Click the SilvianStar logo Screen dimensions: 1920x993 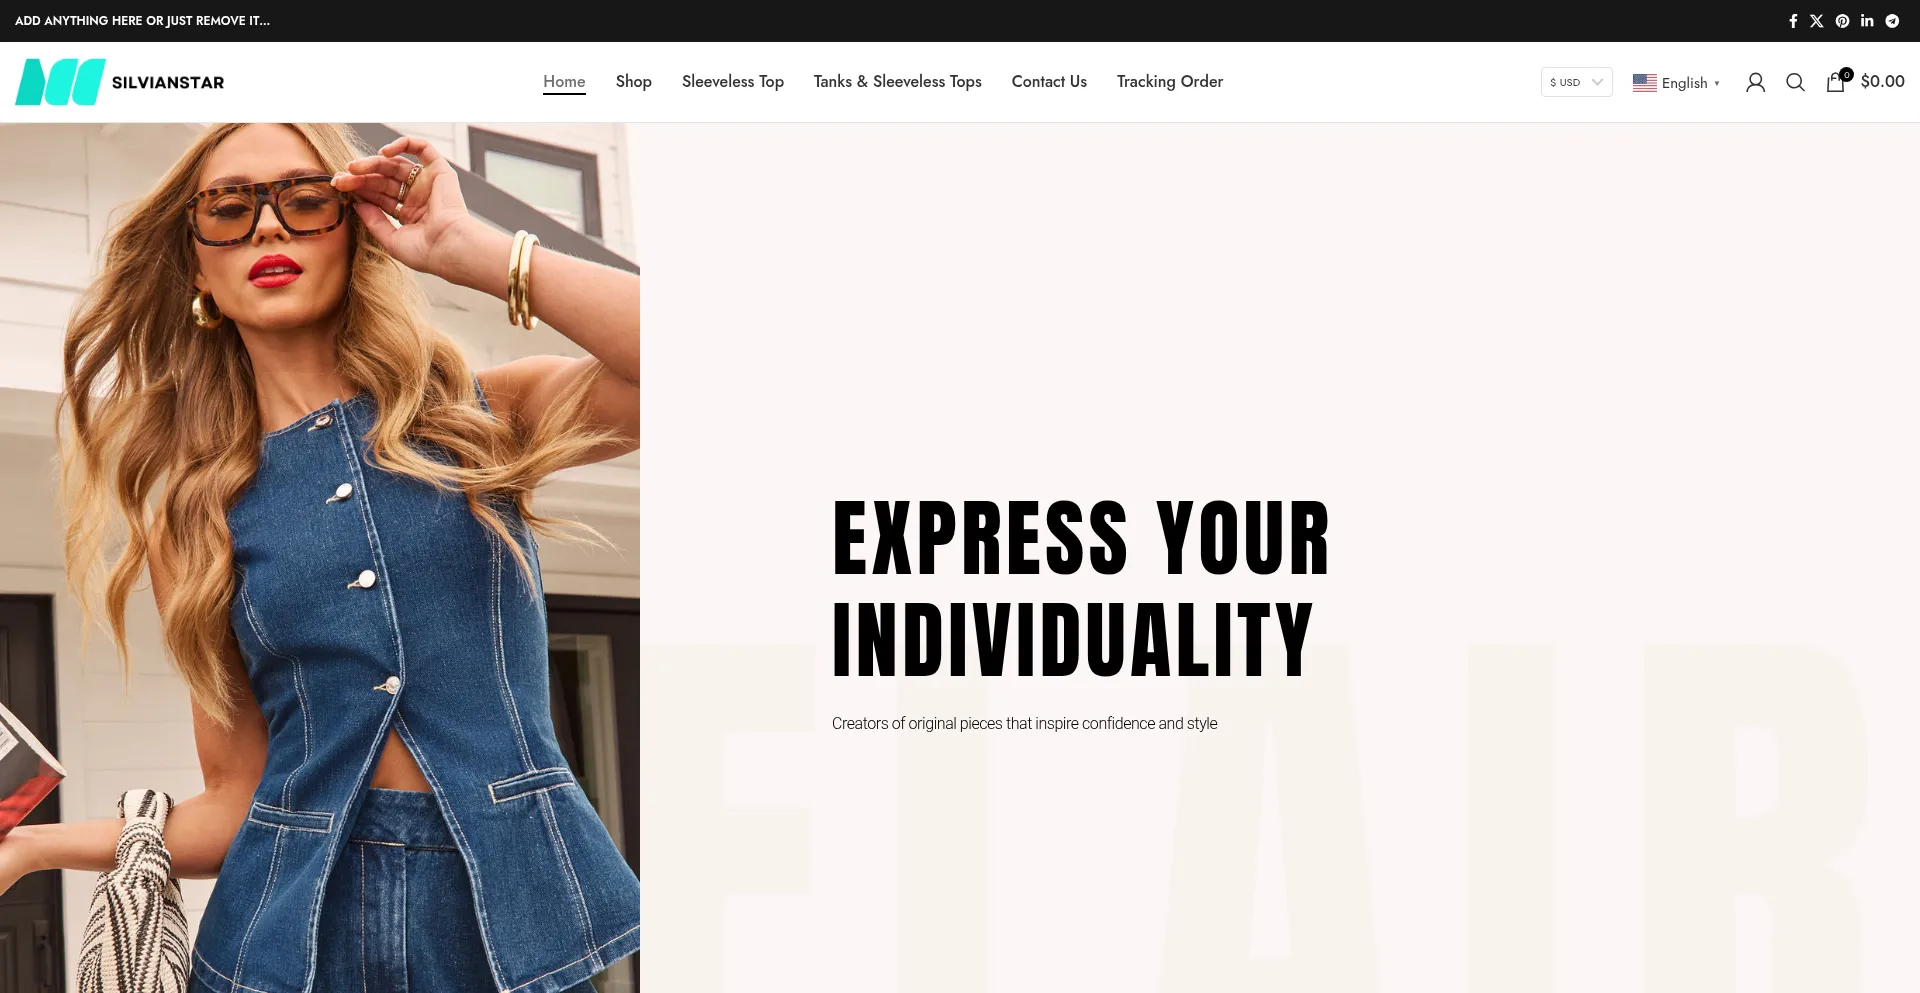120,82
